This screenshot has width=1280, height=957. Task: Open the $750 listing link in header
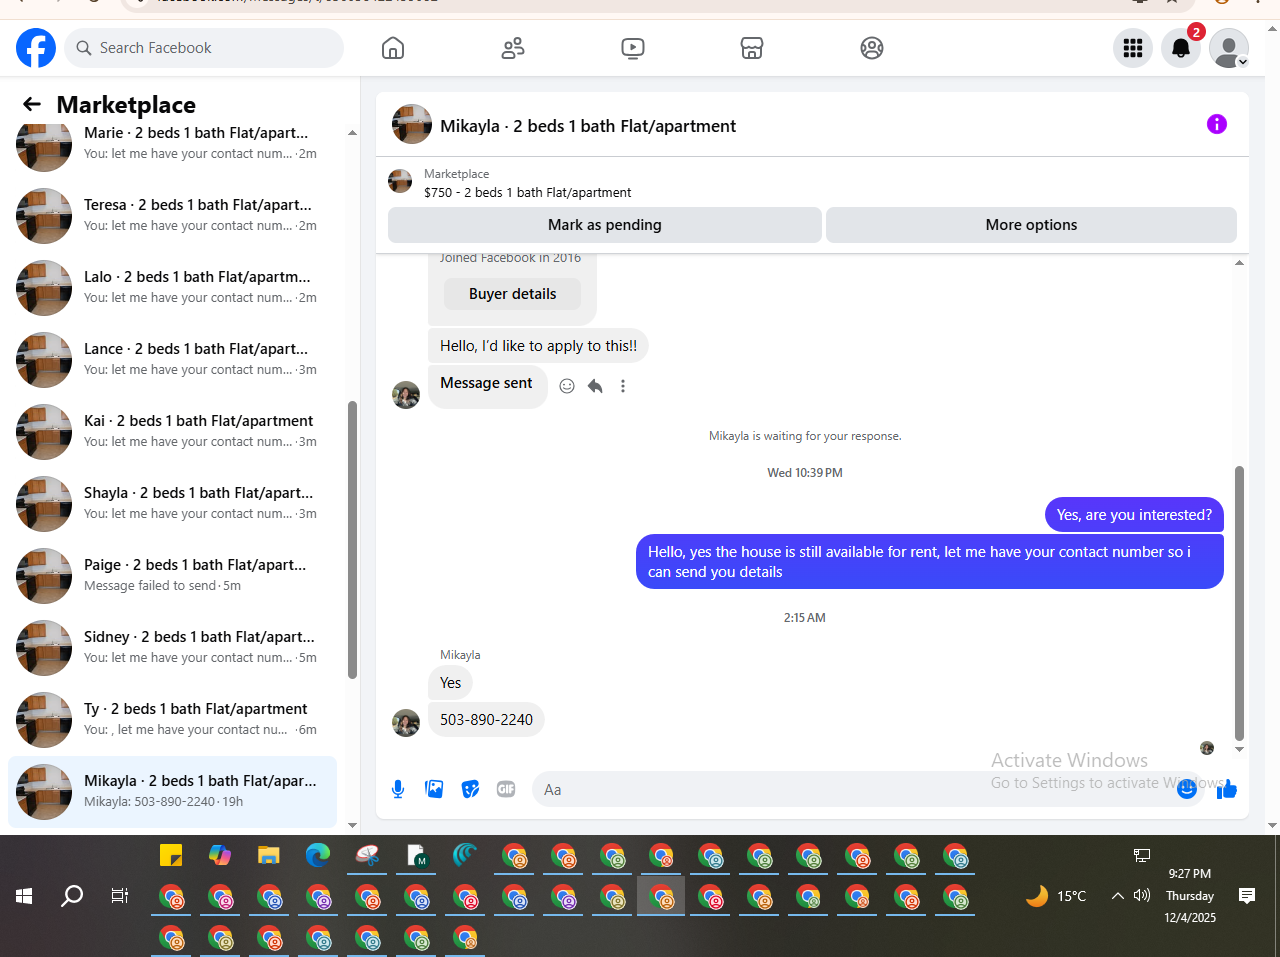pyautogui.click(x=527, y=192)
